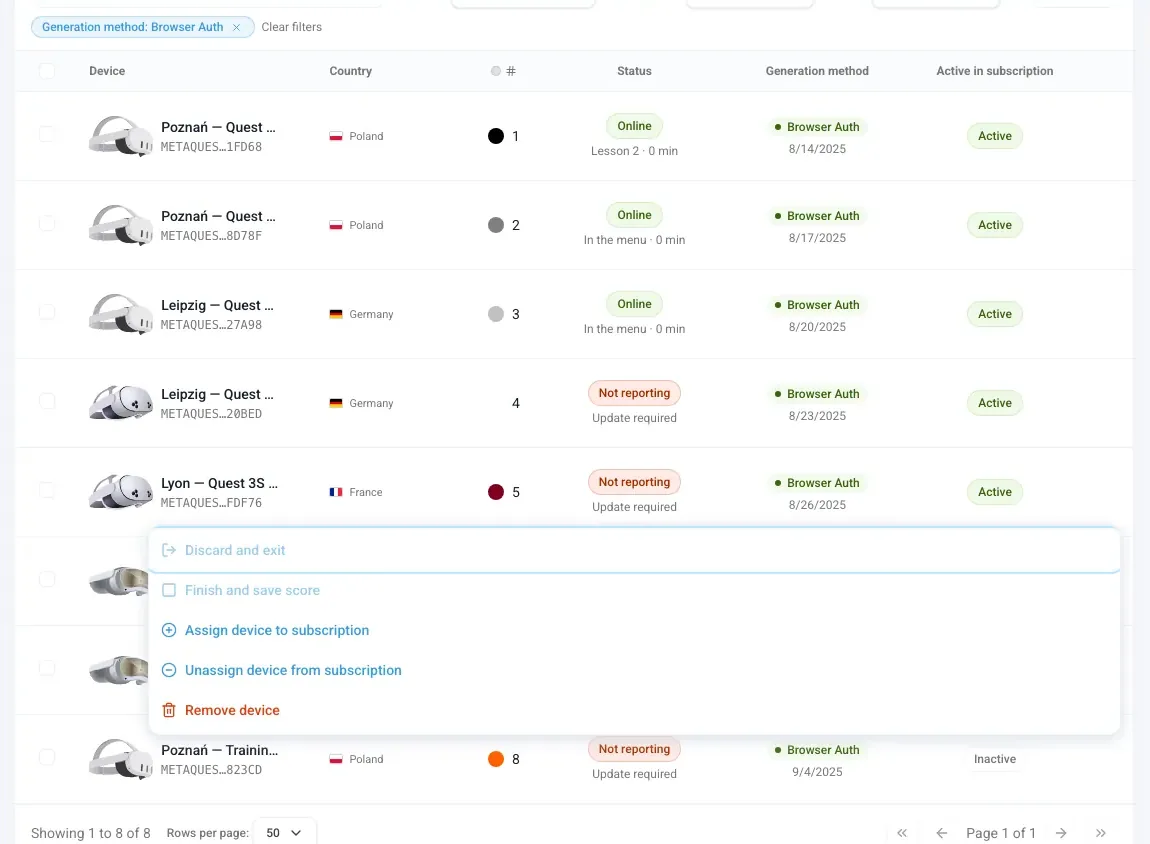Click the trash icon for Remove device

click(x=169, y=710)
